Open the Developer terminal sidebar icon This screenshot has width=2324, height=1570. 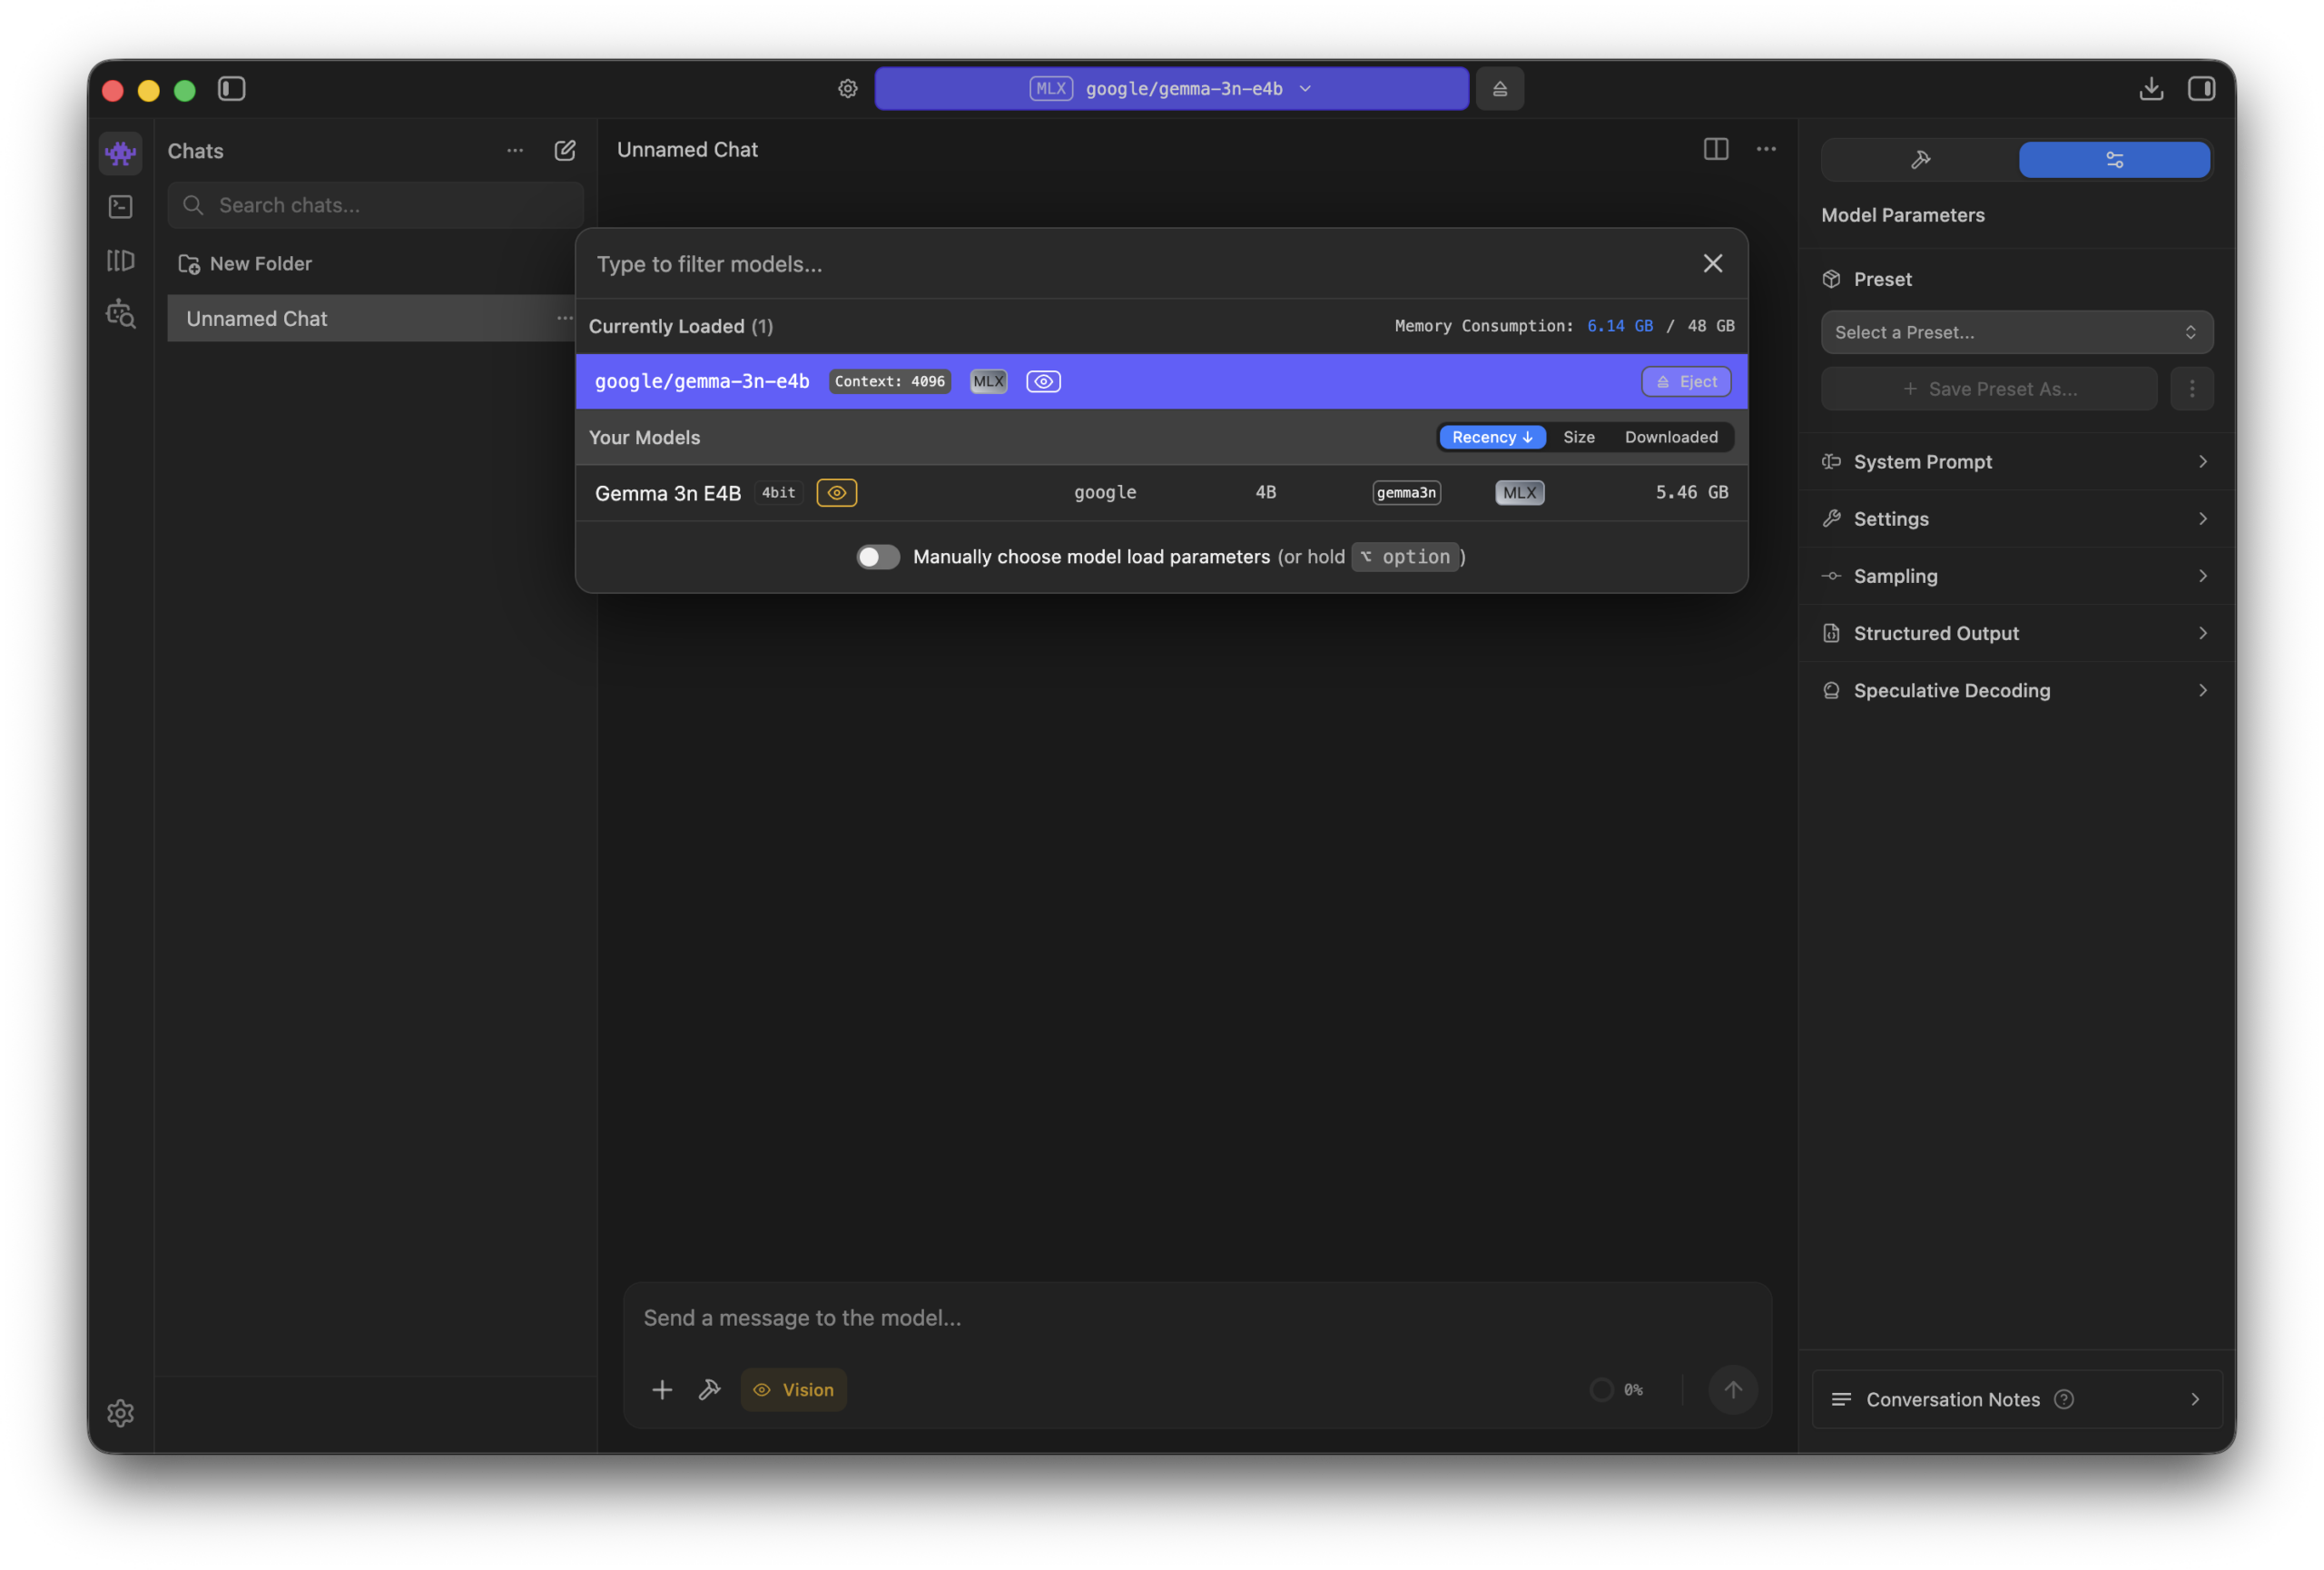pyautogui.click(x=120, y=207)
